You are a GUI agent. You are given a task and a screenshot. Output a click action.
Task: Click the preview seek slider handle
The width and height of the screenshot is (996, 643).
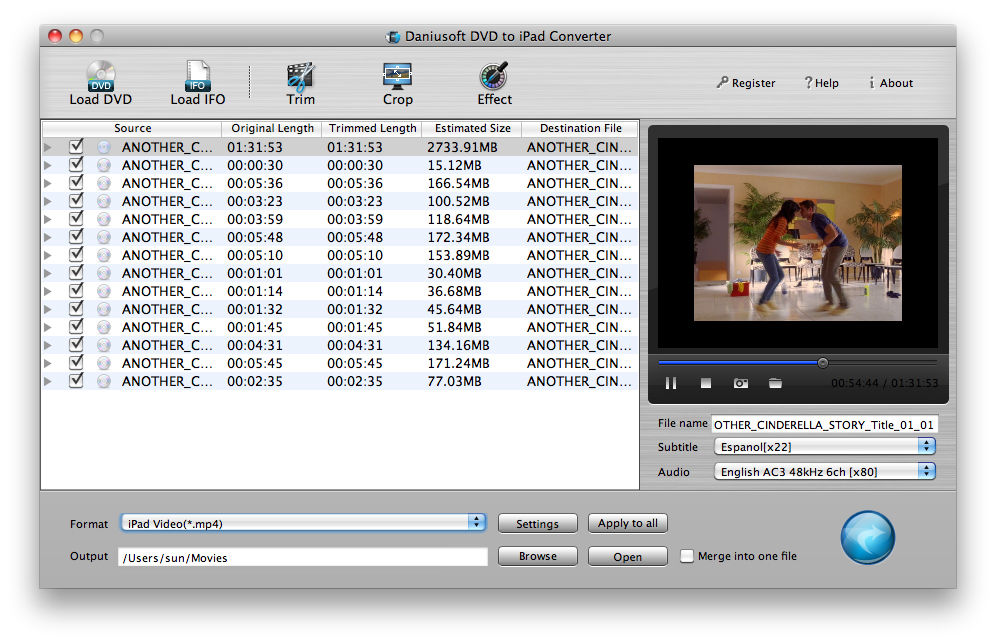(x=823, y=363)
